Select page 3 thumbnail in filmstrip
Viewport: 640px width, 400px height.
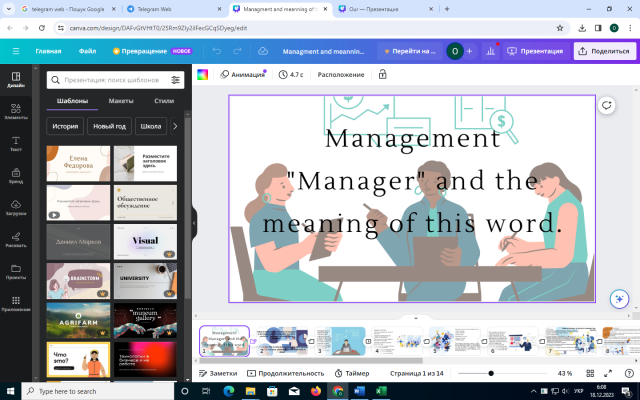pyautogui.click(x=340, y=340)
